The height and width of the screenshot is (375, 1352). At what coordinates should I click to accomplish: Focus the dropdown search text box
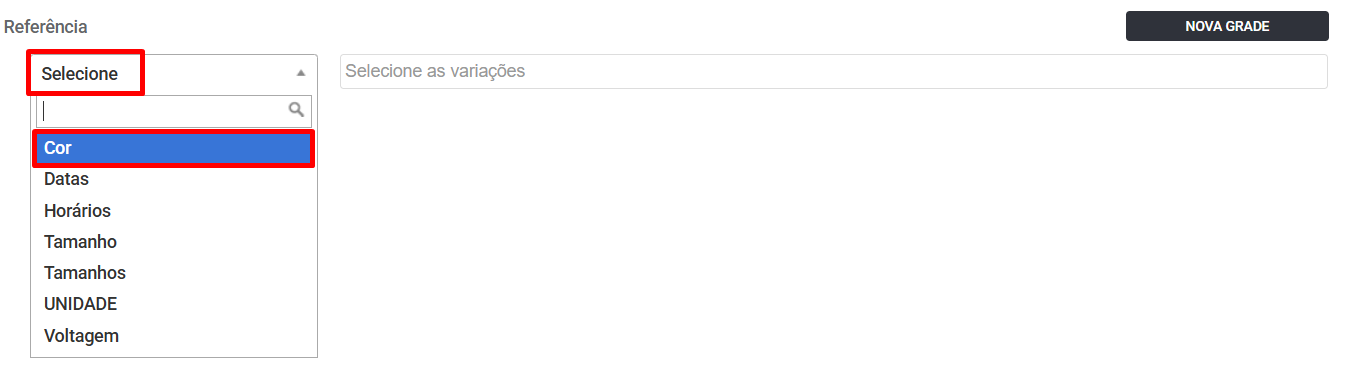point(174,111)
